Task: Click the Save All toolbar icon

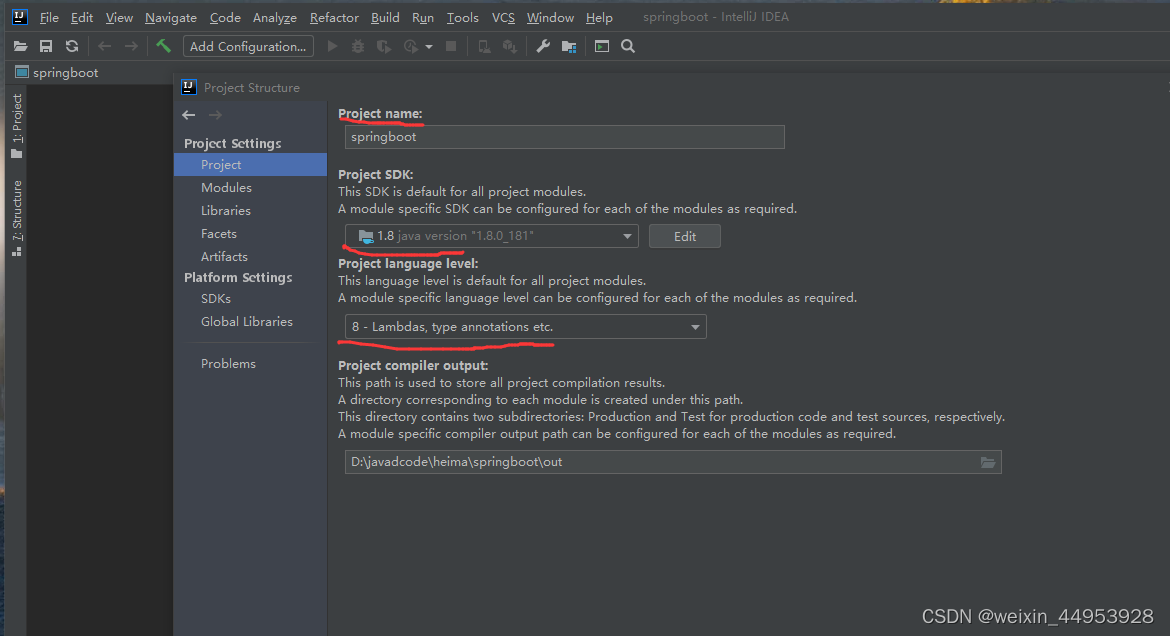Action: coord(46,46)
